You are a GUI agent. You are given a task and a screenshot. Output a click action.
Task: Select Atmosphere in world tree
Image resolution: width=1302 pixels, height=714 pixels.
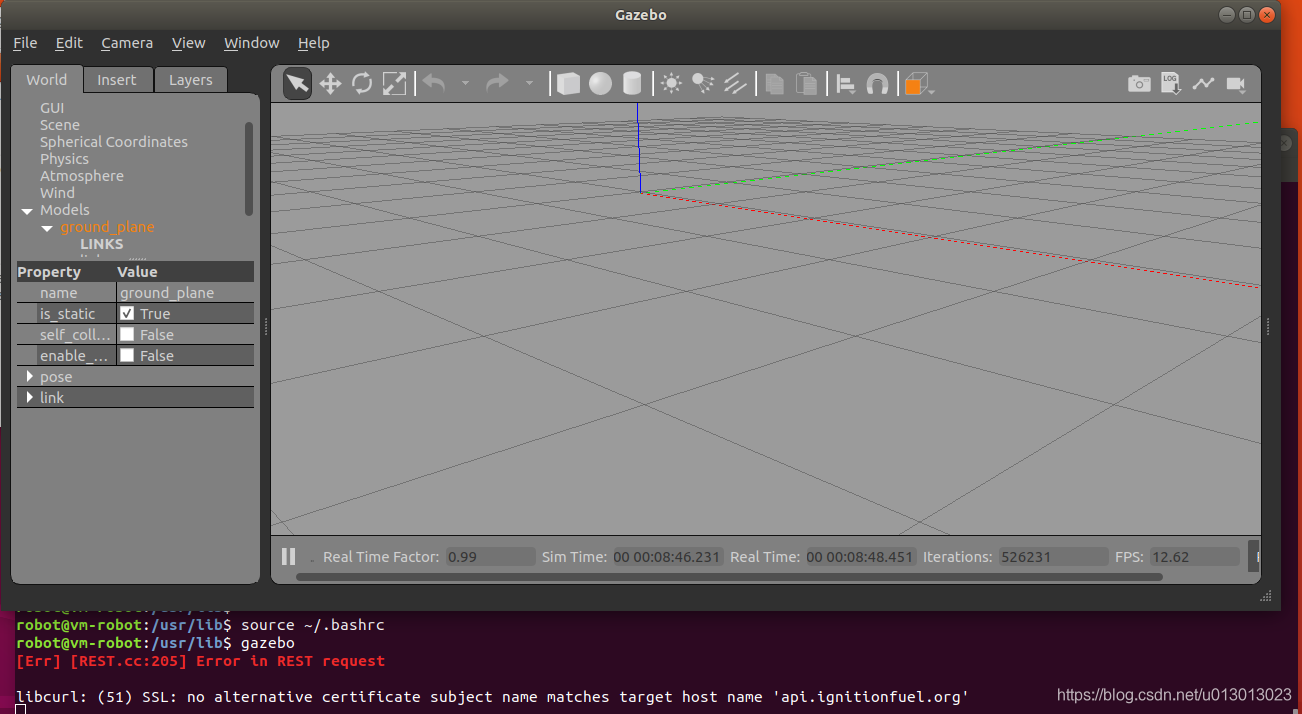click(x=82, y=176)
